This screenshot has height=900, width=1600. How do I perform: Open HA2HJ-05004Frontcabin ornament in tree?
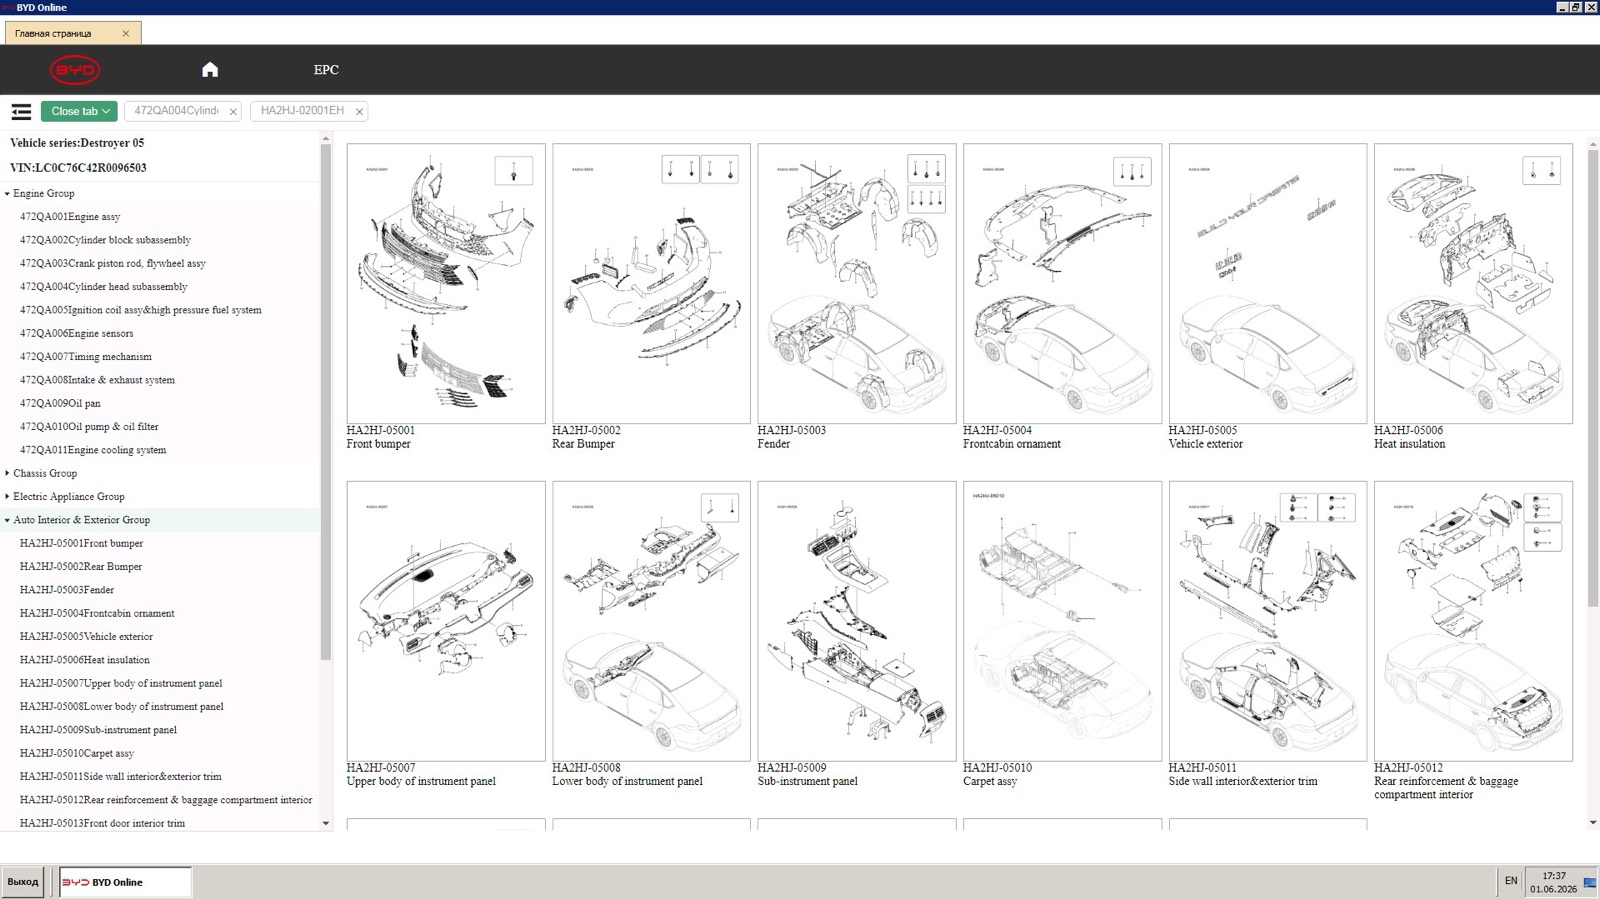tap(97, 614)
